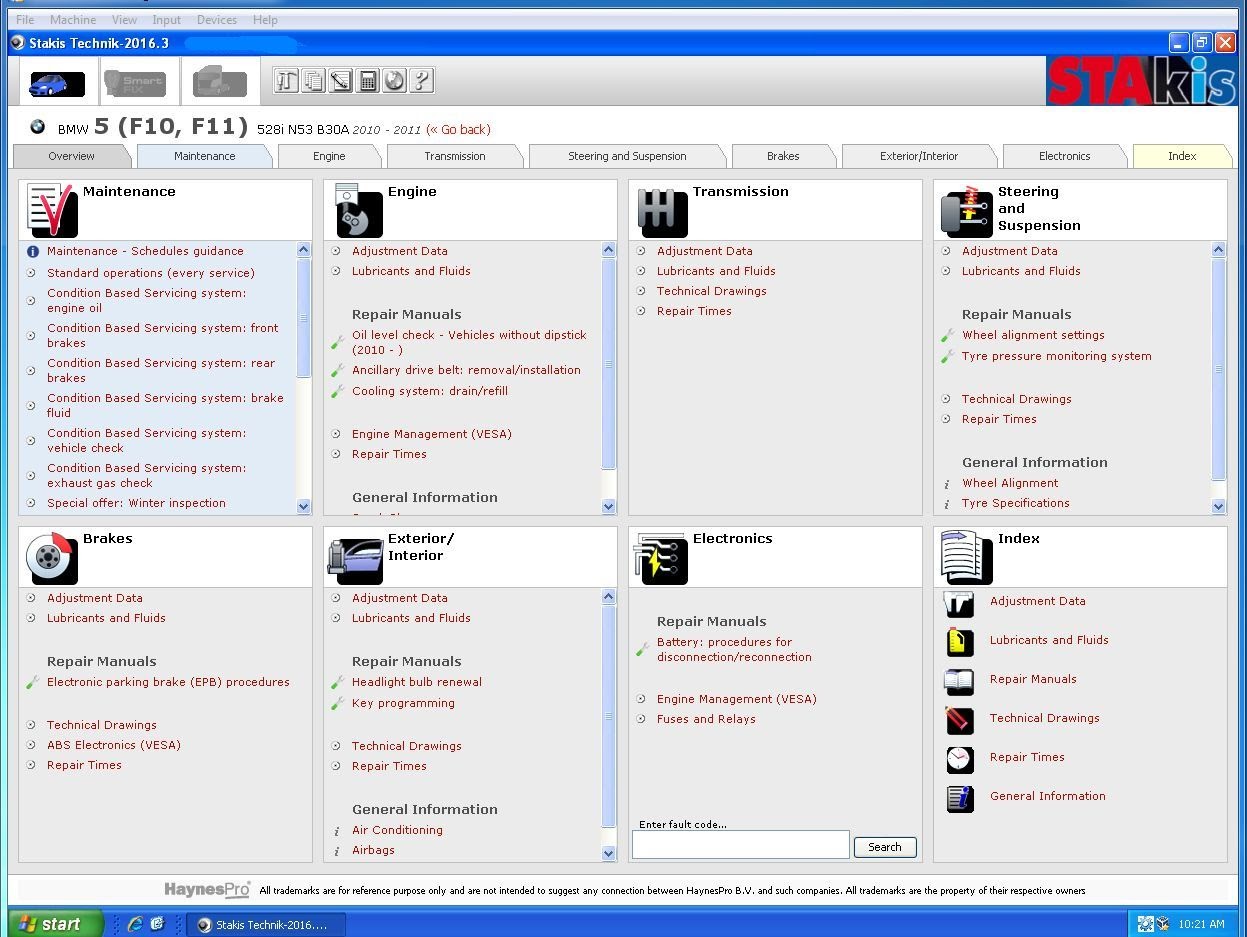Select the Exterior/Interior tab

click(919, 156)
